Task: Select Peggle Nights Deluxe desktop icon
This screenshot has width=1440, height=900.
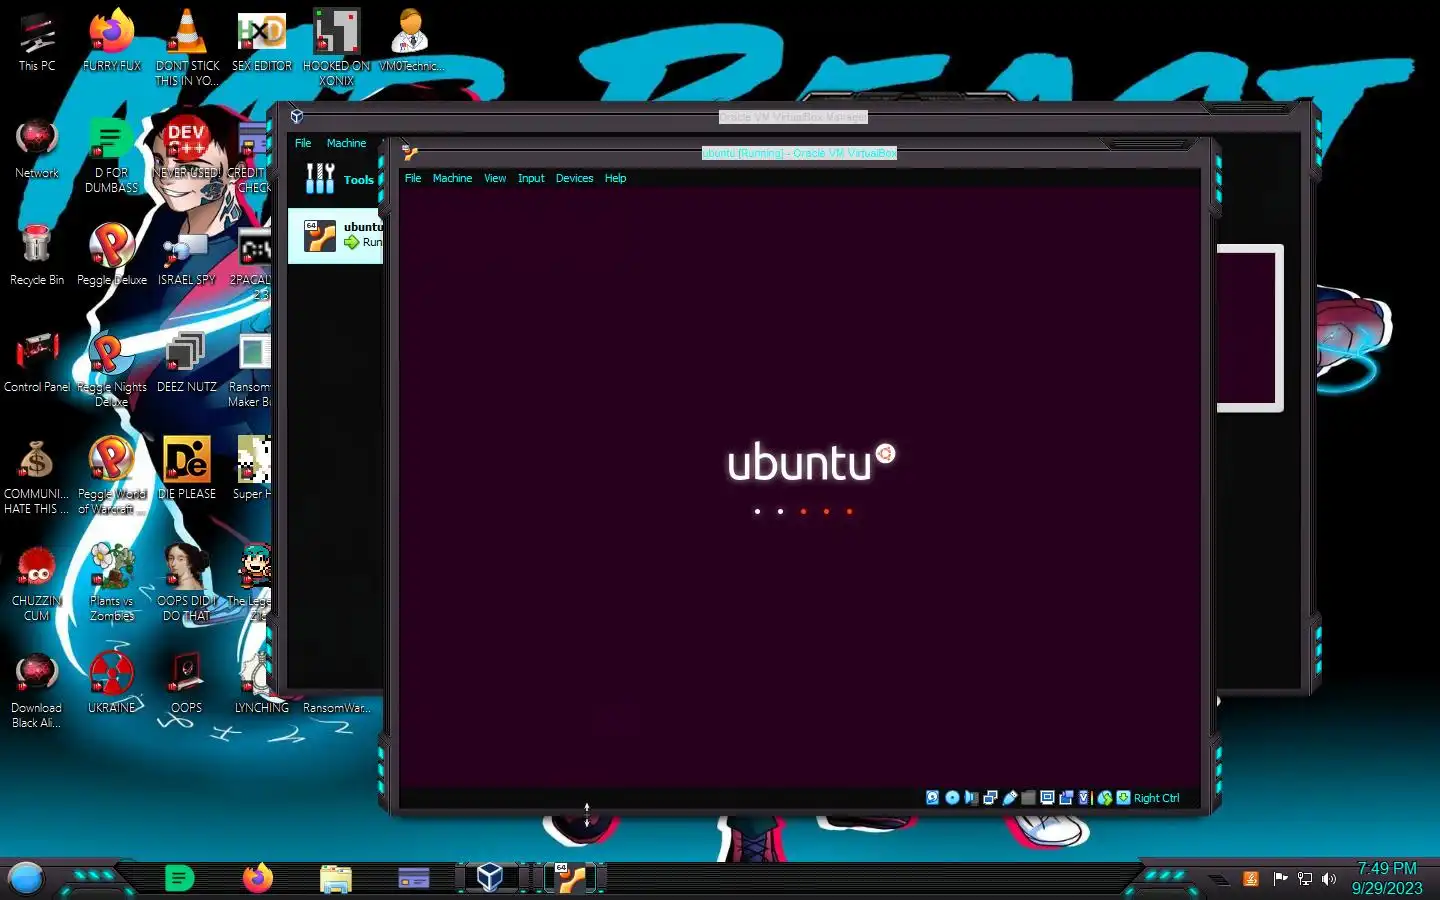Action: [112, 369]
